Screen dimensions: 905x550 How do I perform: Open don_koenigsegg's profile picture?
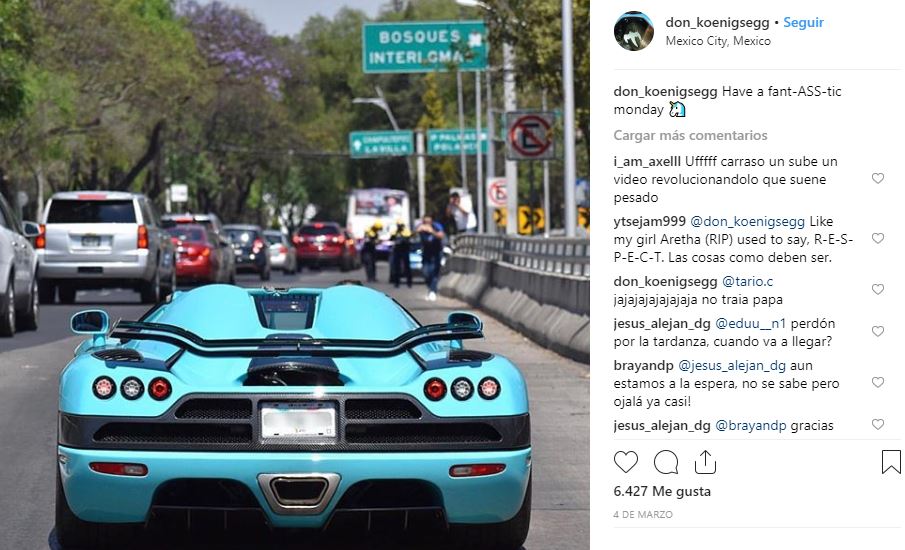point(633,31)
